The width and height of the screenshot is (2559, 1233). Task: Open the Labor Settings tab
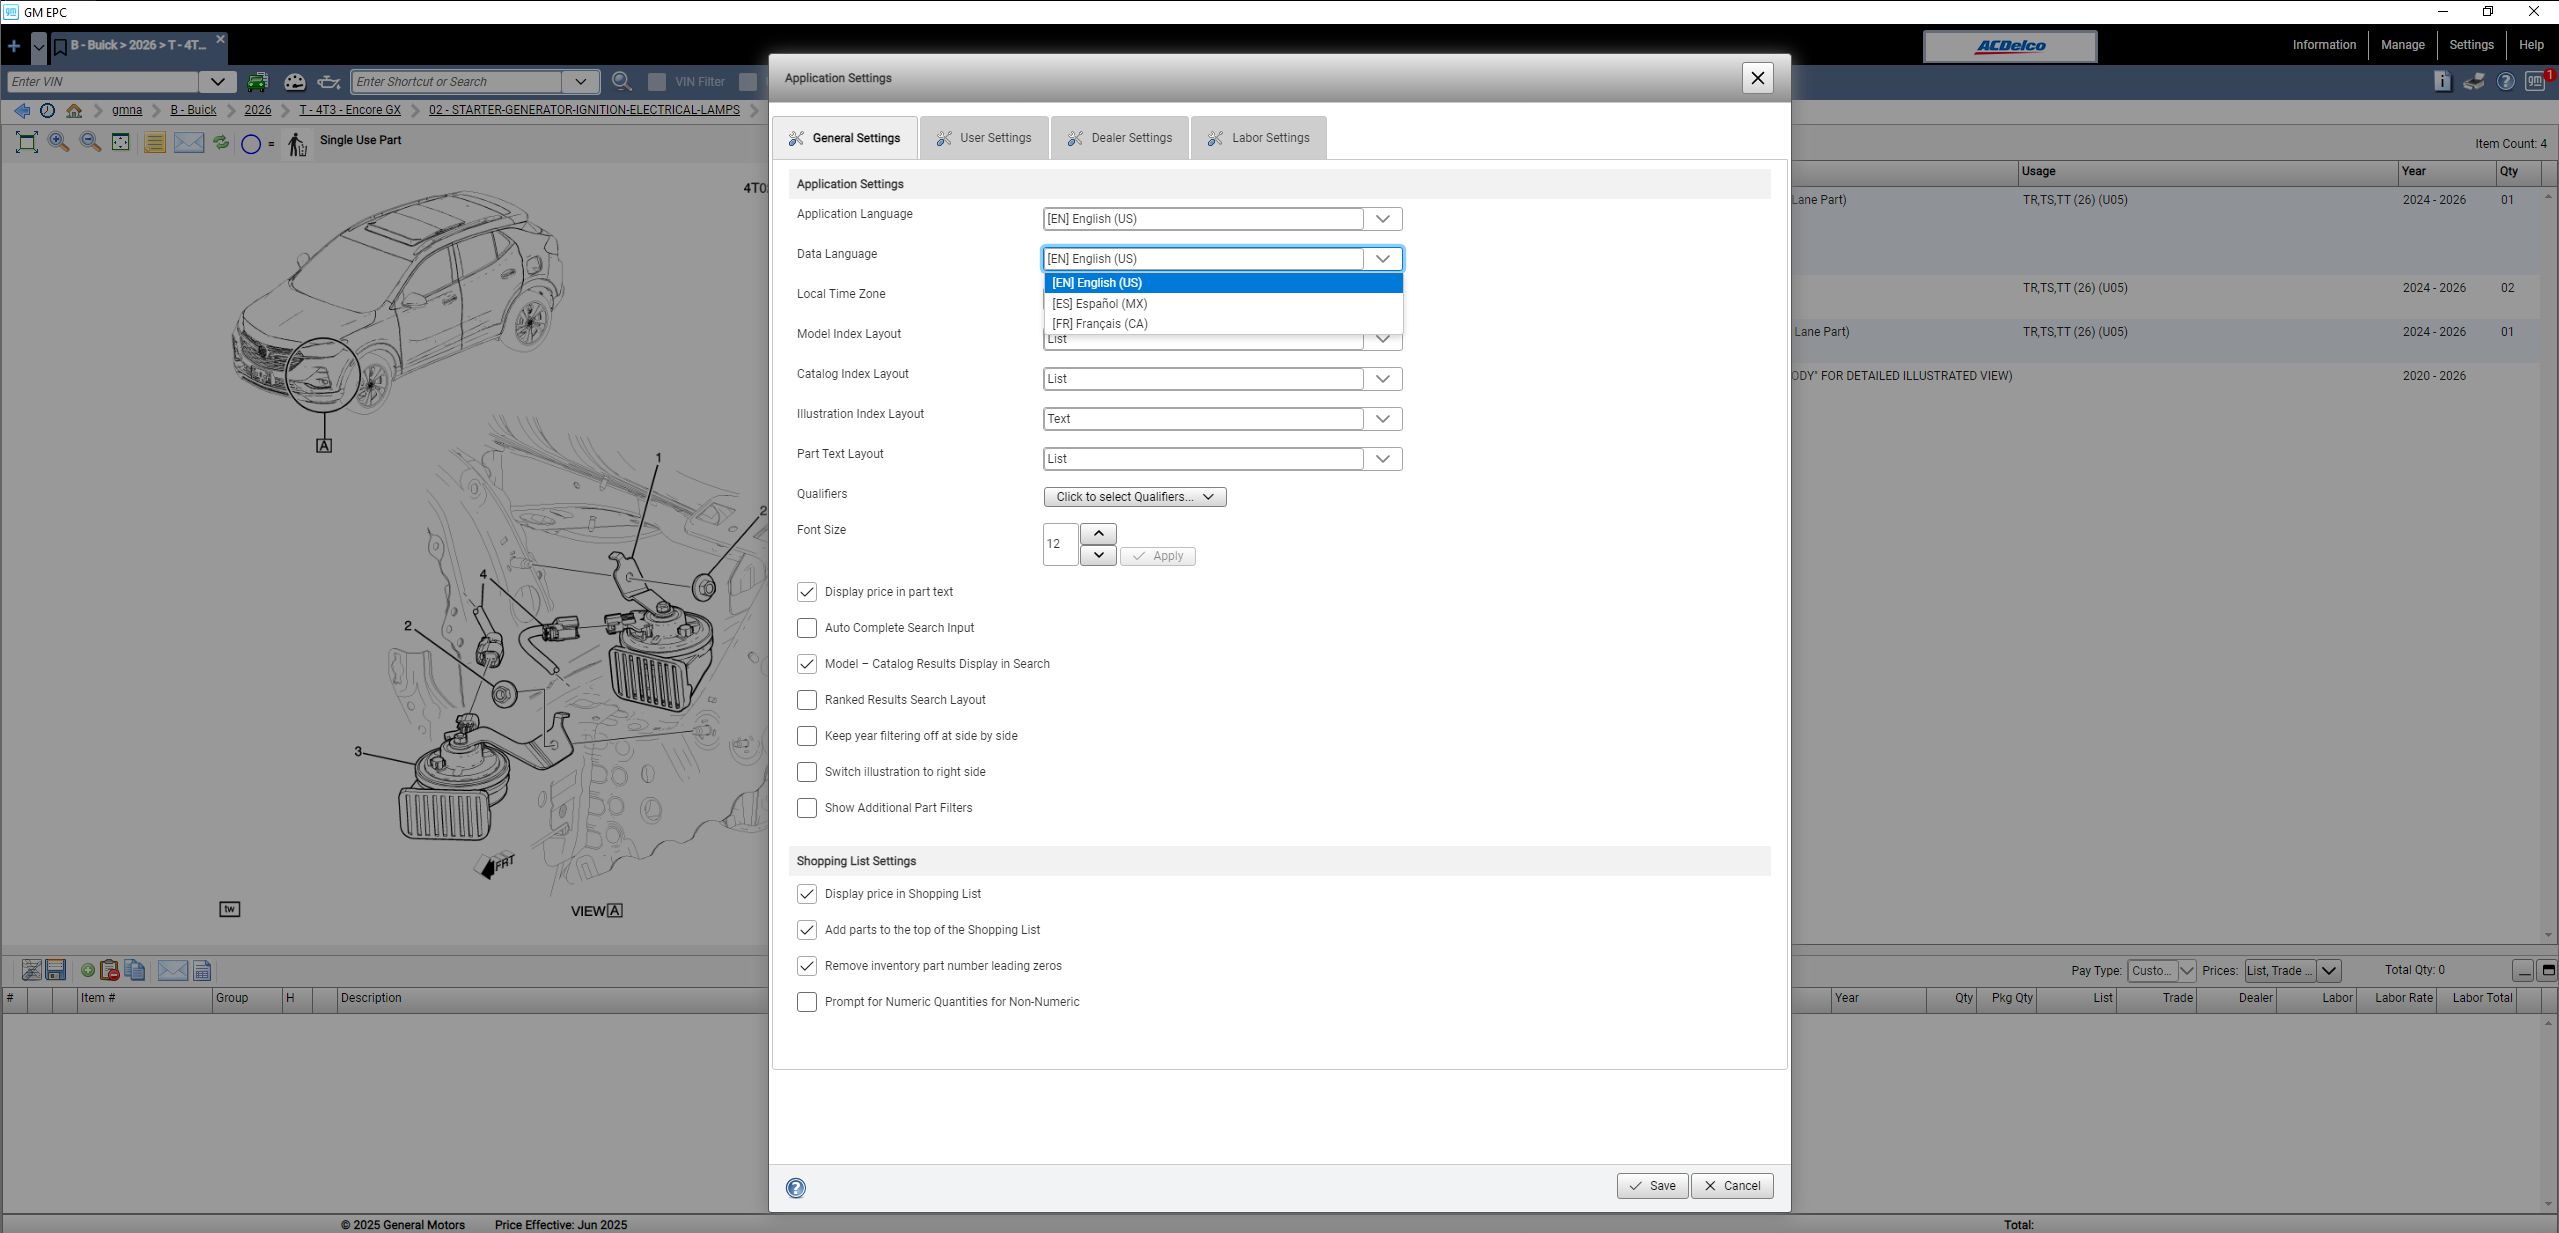tap(1258, 138)
